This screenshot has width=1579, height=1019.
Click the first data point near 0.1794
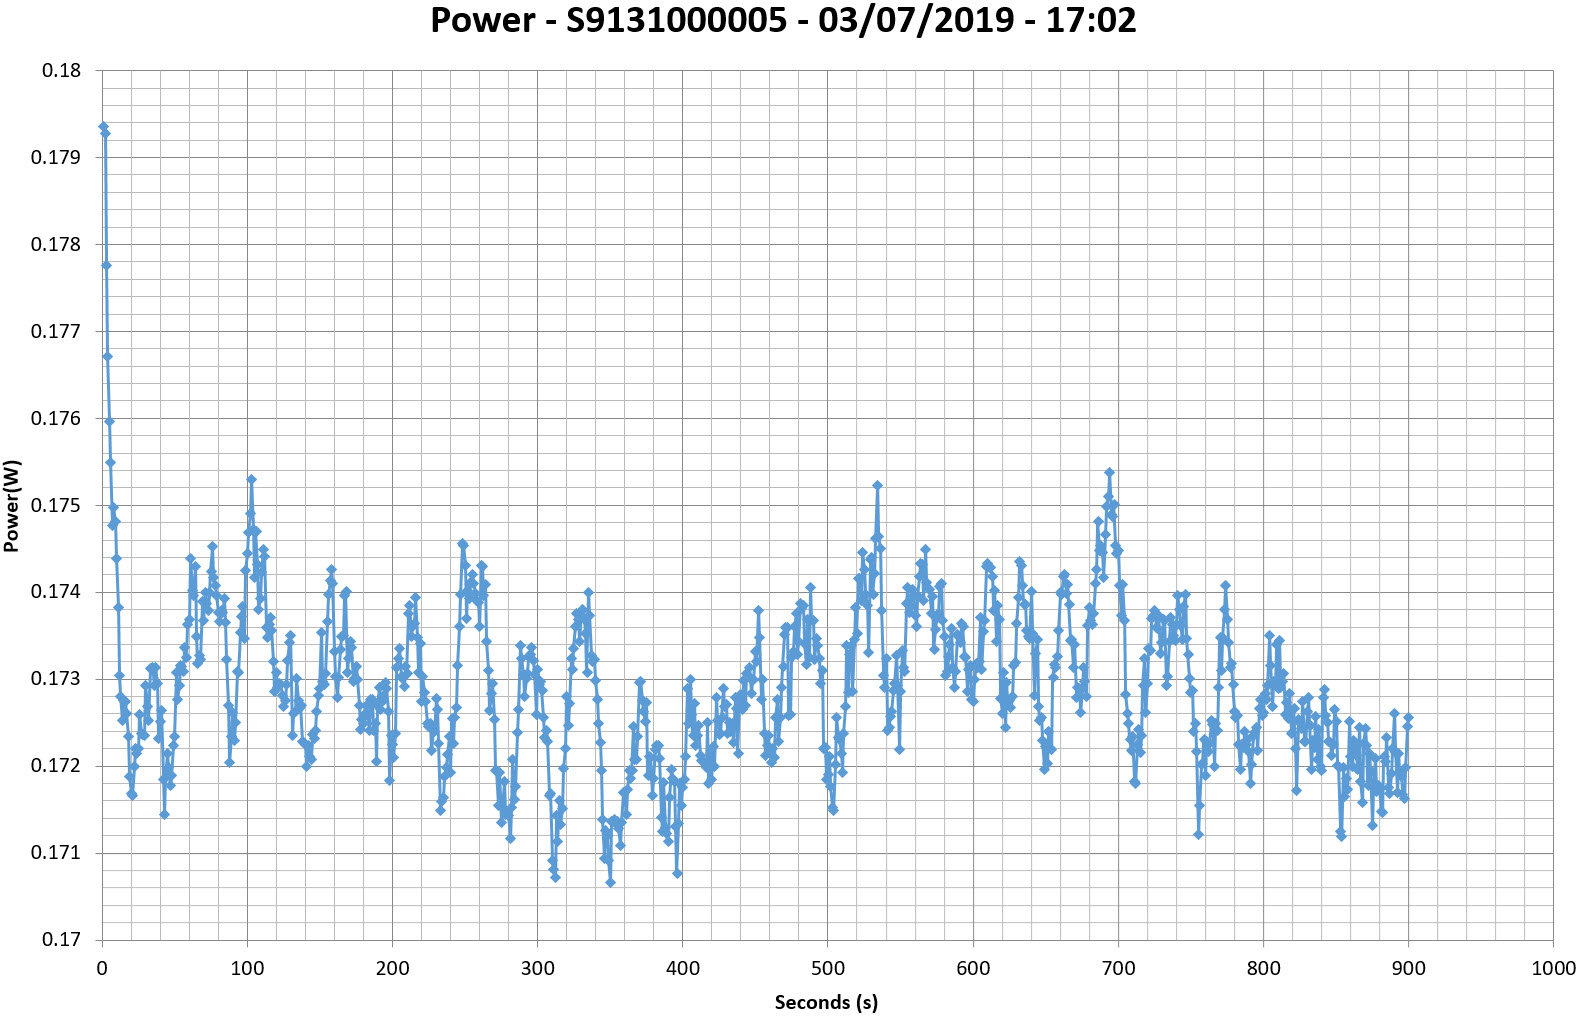[103, 127]
